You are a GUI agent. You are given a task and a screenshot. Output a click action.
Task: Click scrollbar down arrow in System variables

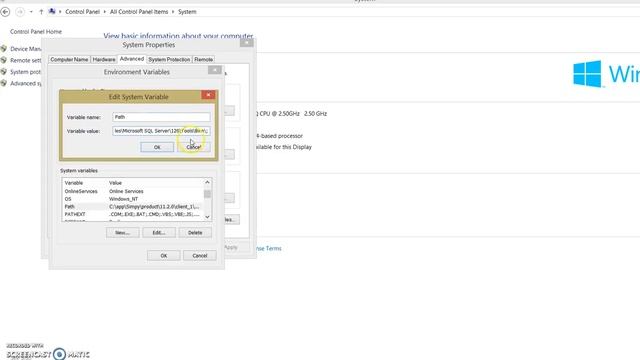207,217
